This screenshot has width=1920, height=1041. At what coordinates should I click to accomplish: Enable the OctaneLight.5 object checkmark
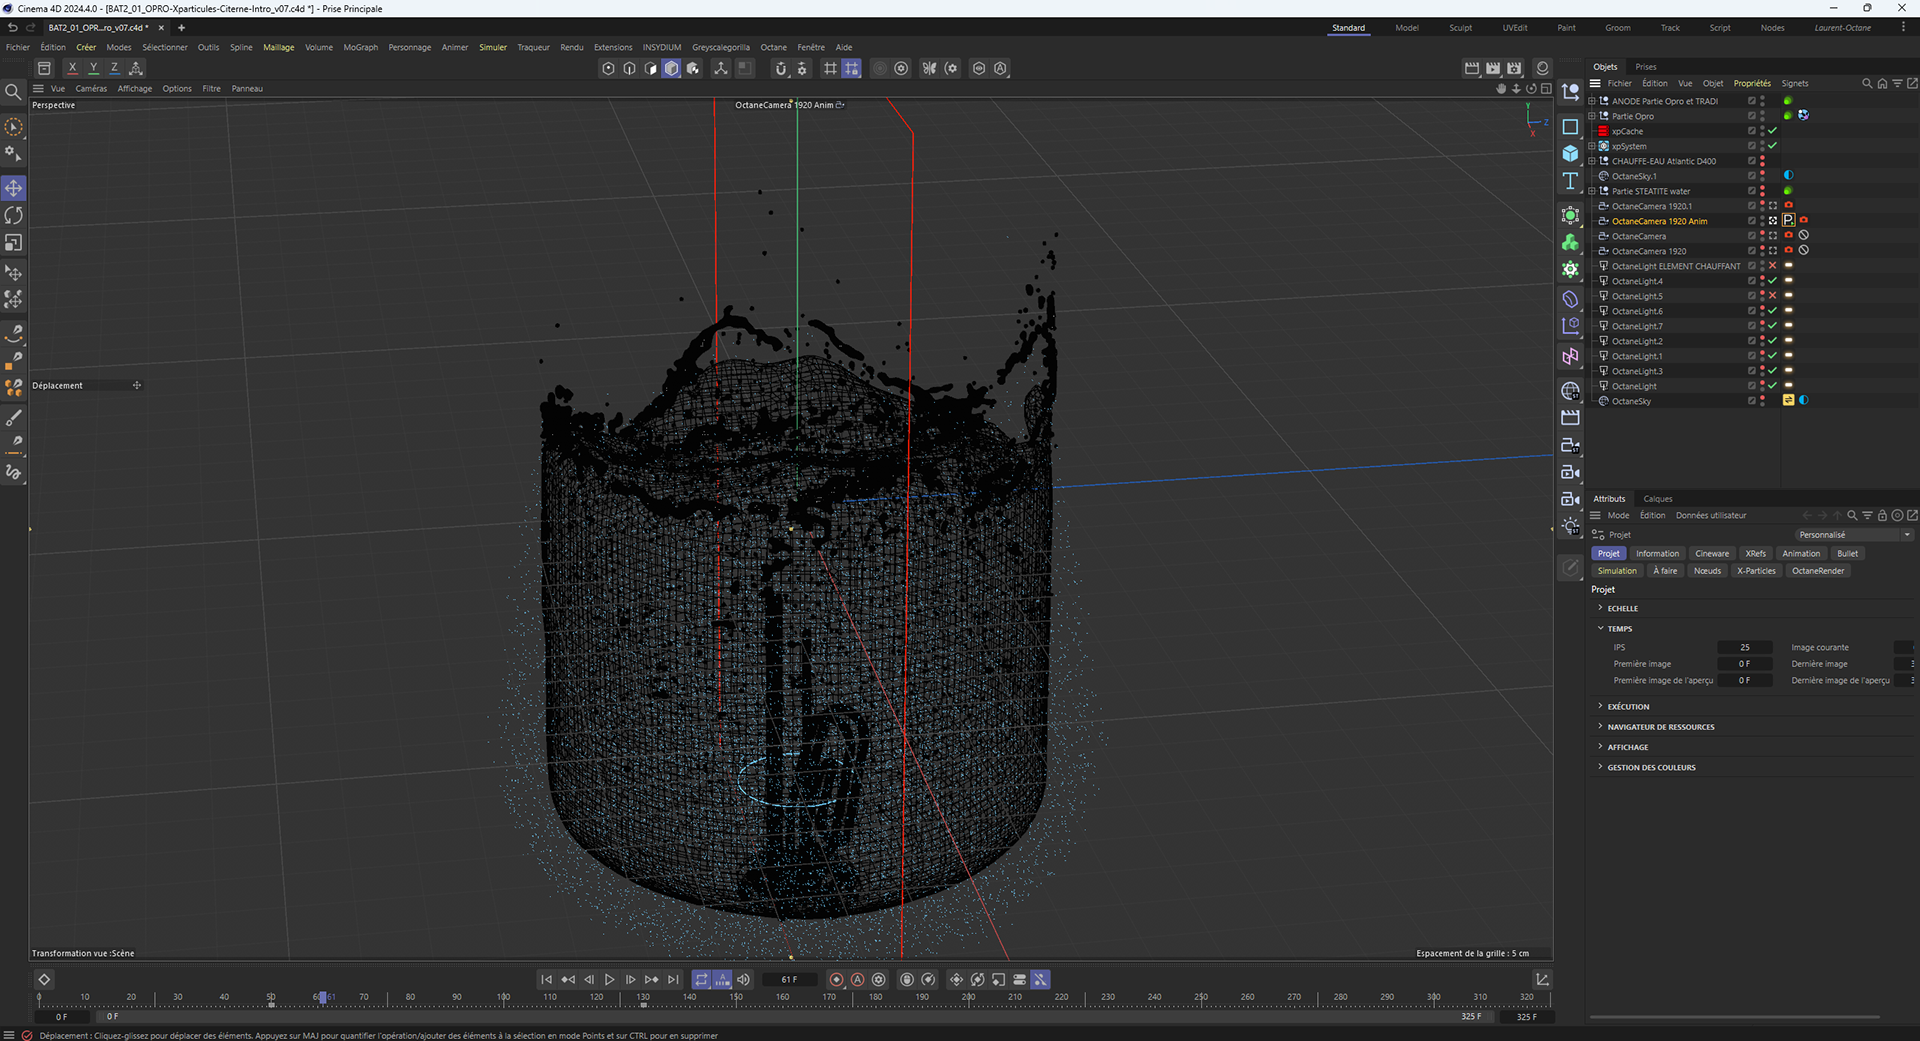coord(1772,296)
